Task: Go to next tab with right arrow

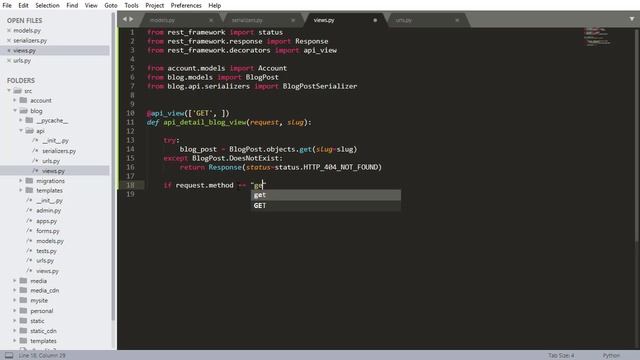Action: pyautogui.click(x=131, y=19)
